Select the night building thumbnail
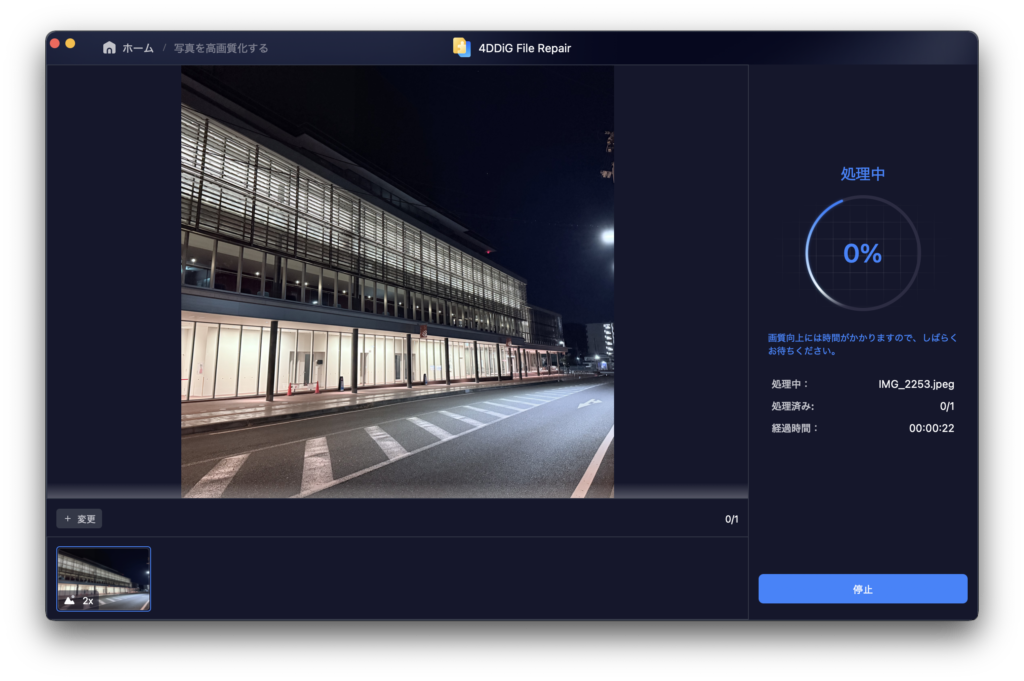The width and height of the screenshot is (1024, 681). click(x=103, y=578)
